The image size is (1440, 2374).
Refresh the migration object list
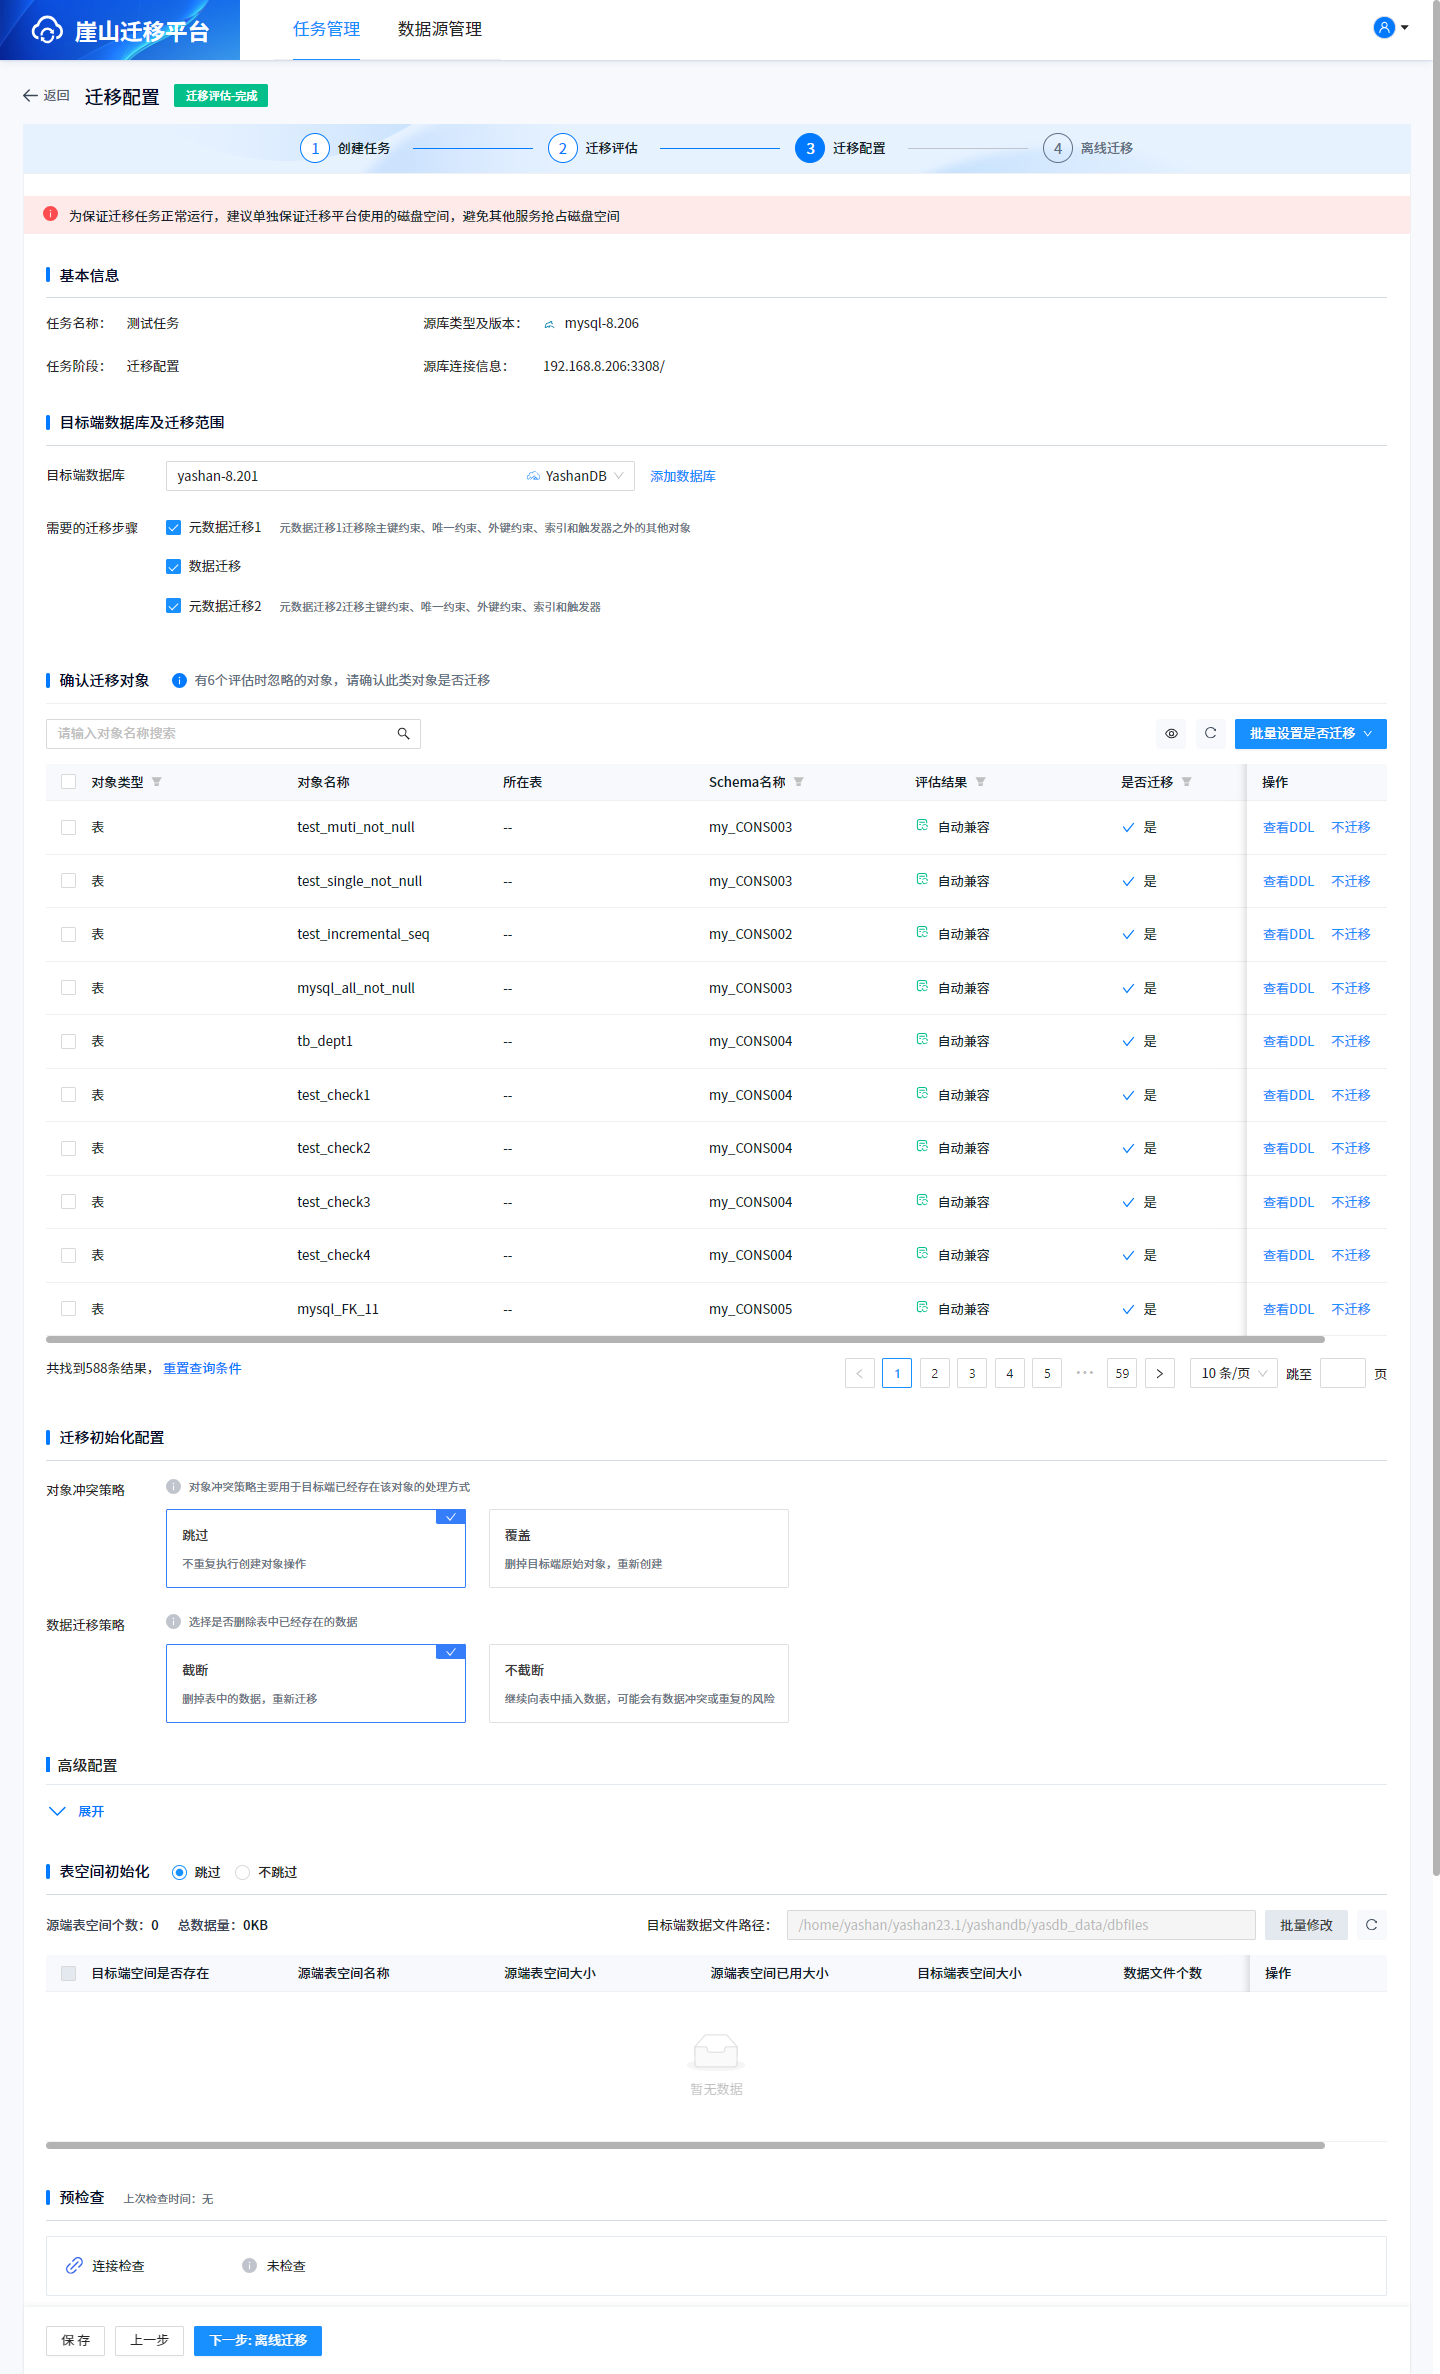[x=1210, y=734]
